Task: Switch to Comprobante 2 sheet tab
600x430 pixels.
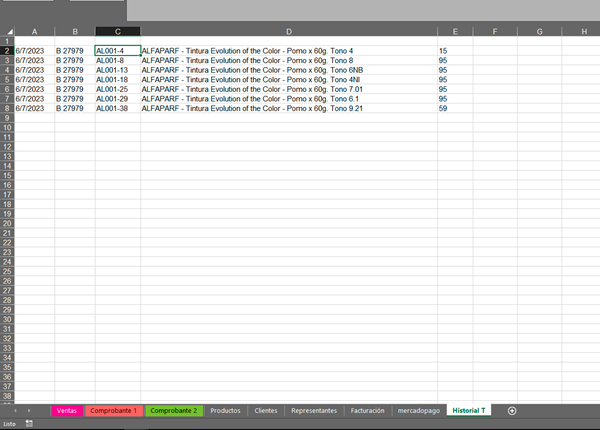Action: point(174,410)
